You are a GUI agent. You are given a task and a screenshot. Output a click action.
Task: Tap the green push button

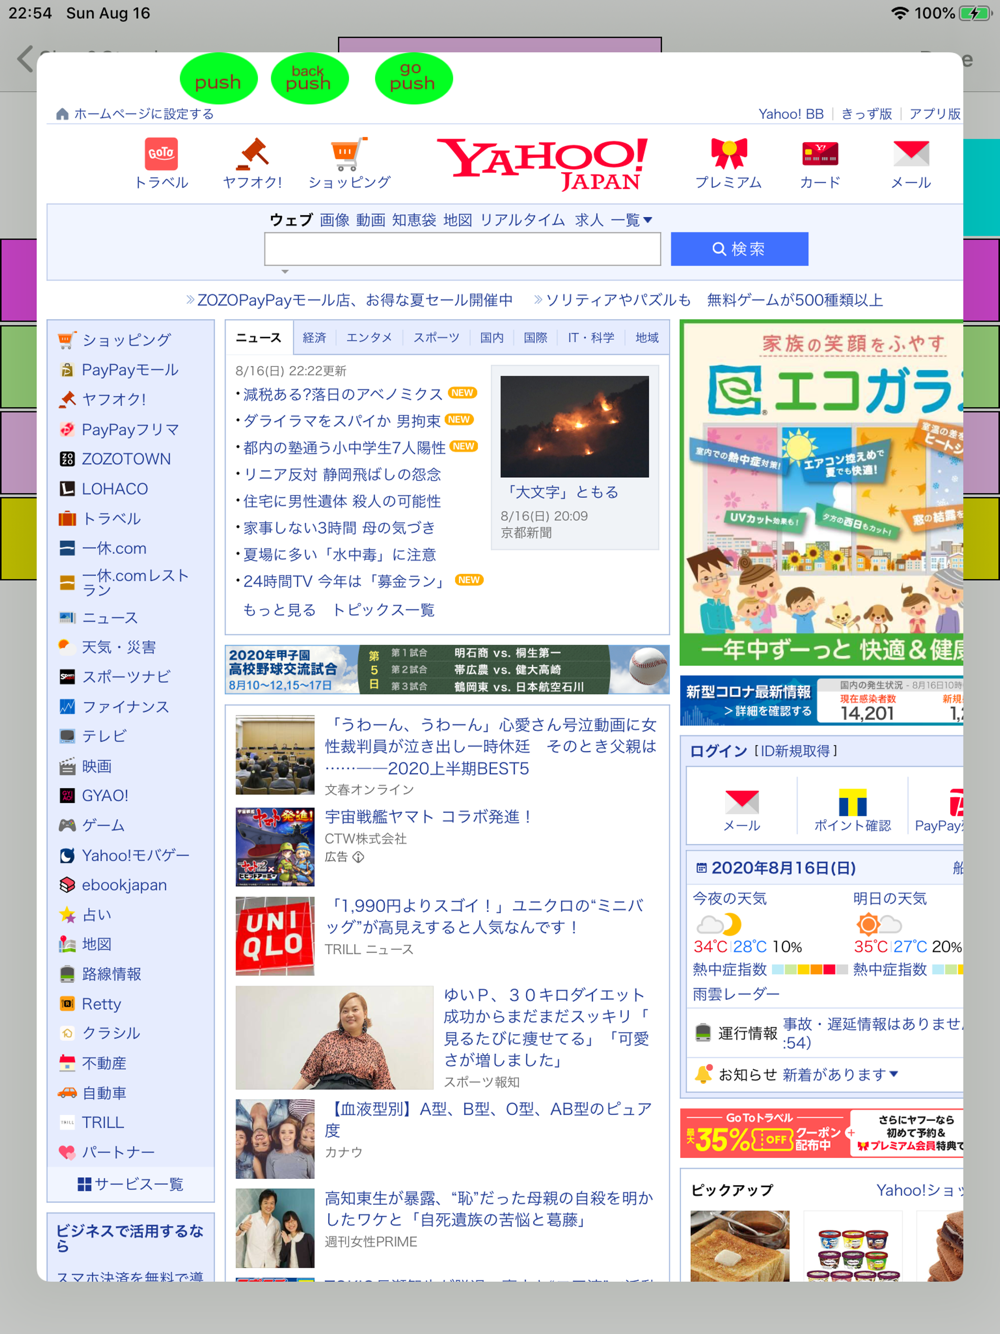click(218, 79)
